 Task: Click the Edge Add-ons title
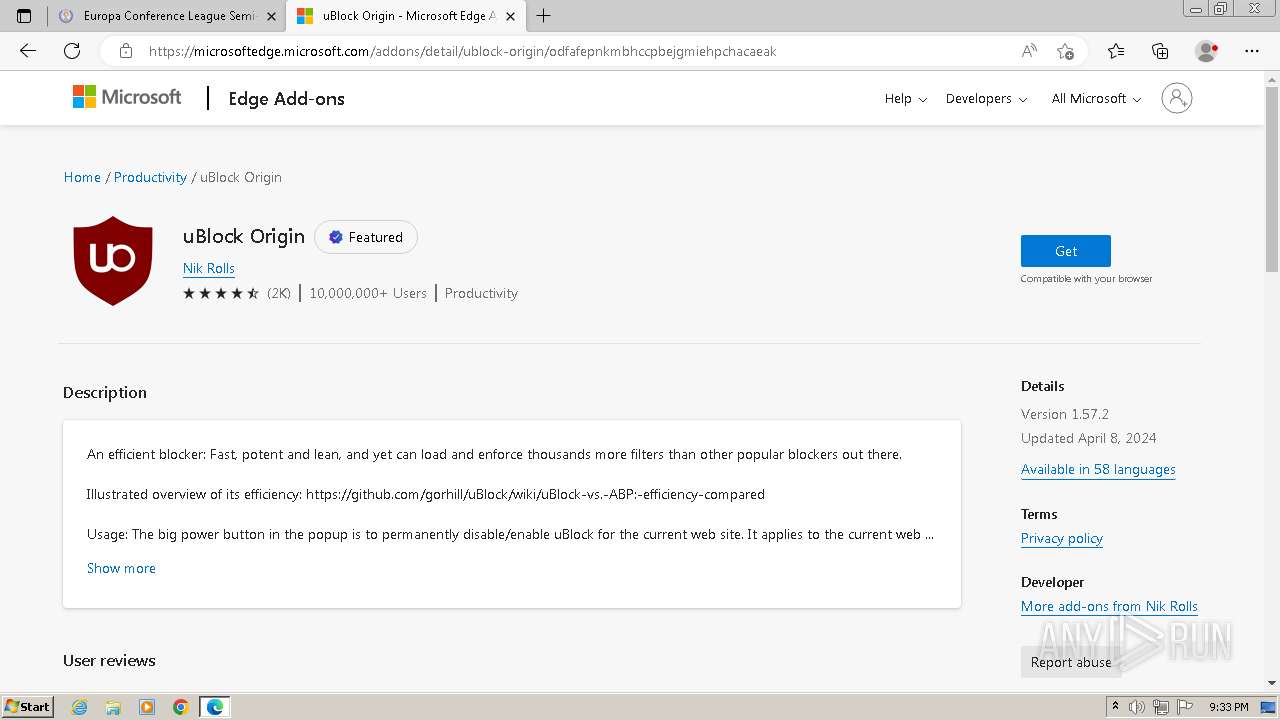286,98
